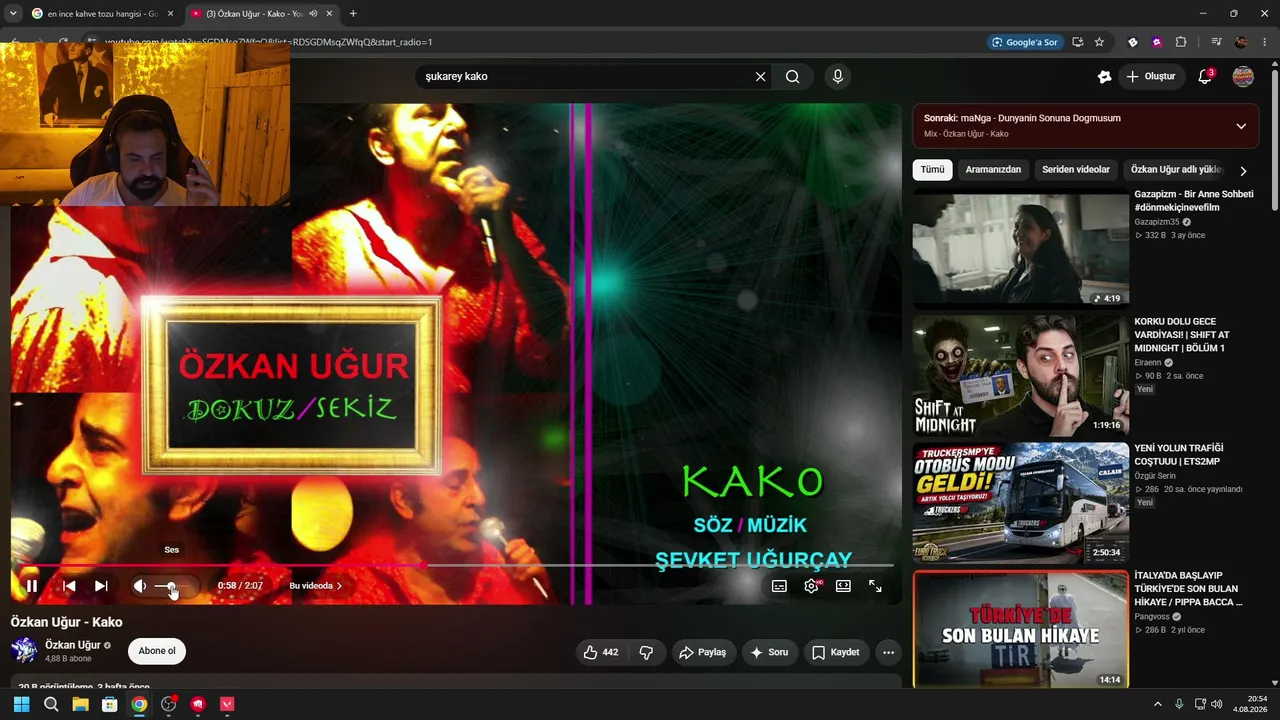The width and height of the screenshot is (1280, 720).
Task: Click the 'Google'a Sor' lens button
Action: tap(1024, 42)
